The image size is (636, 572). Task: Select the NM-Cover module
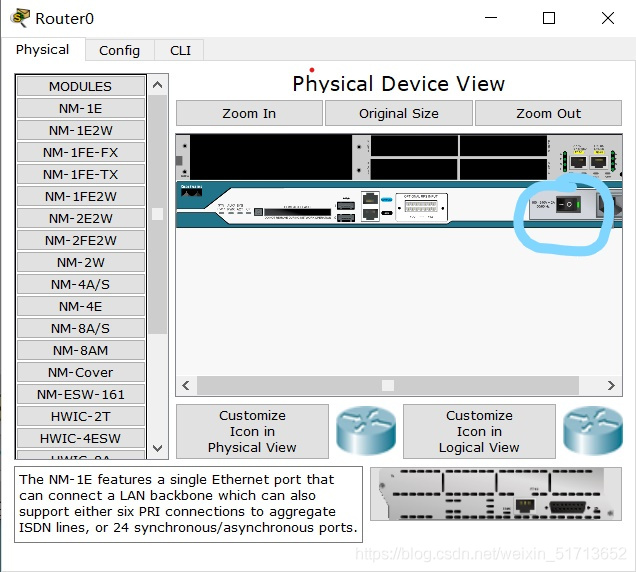(81, 372)
